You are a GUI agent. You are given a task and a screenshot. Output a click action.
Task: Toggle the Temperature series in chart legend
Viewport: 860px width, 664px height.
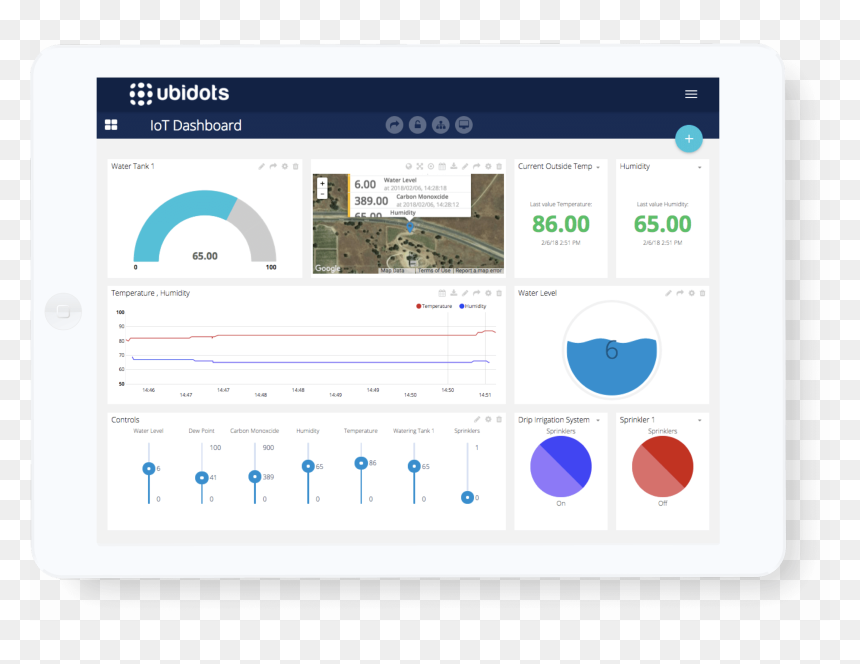click(x=434, y=306)
